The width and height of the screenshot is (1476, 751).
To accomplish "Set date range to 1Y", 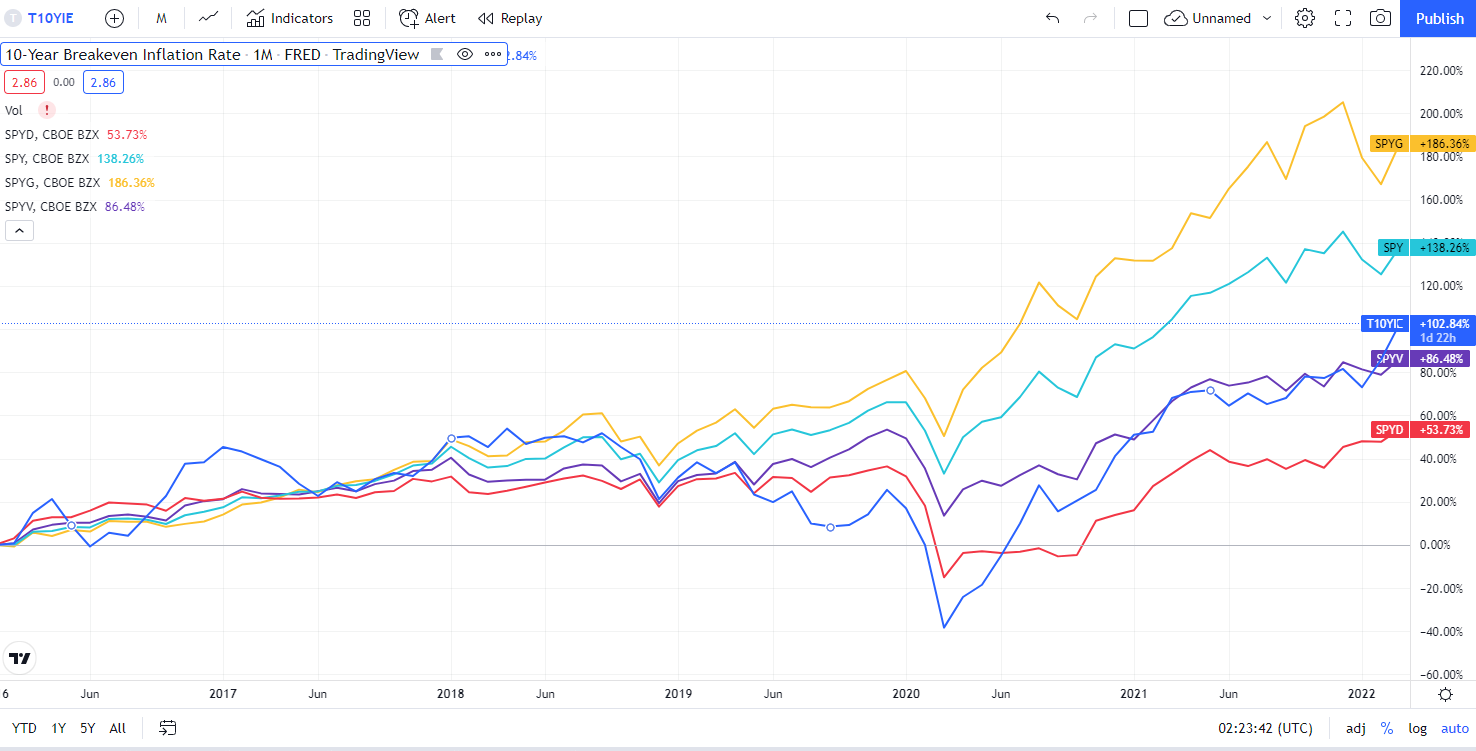I will pyautogui.click(x=59, y=728).
